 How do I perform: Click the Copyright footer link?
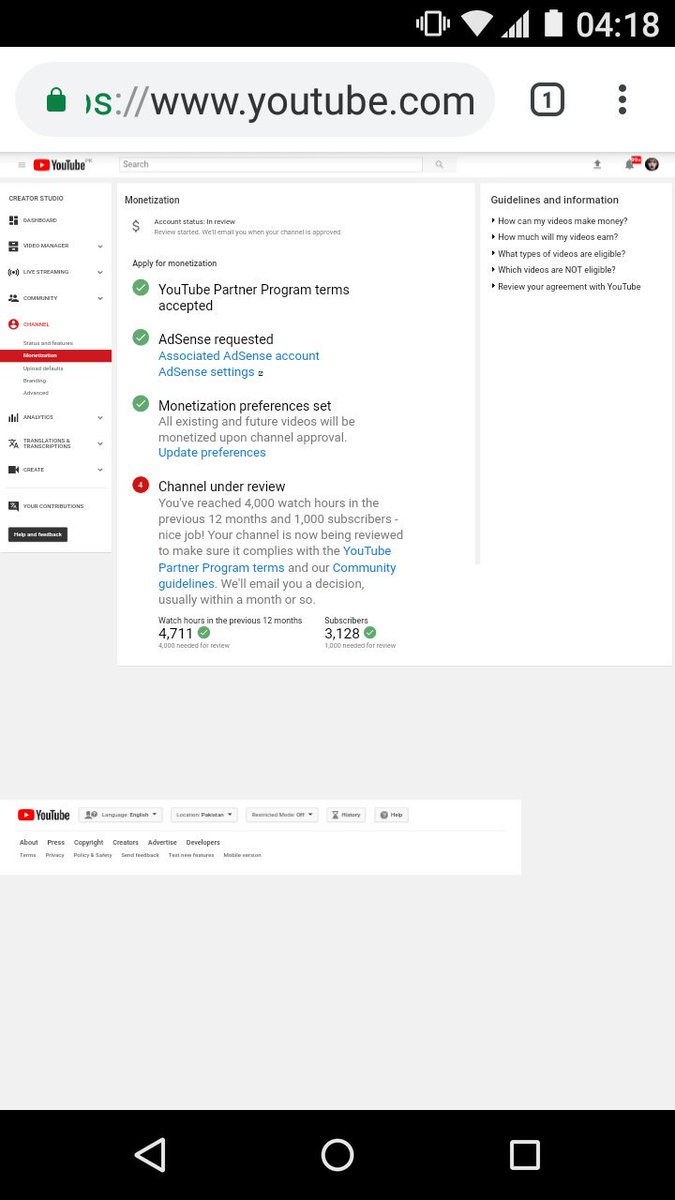pos(89,843)
